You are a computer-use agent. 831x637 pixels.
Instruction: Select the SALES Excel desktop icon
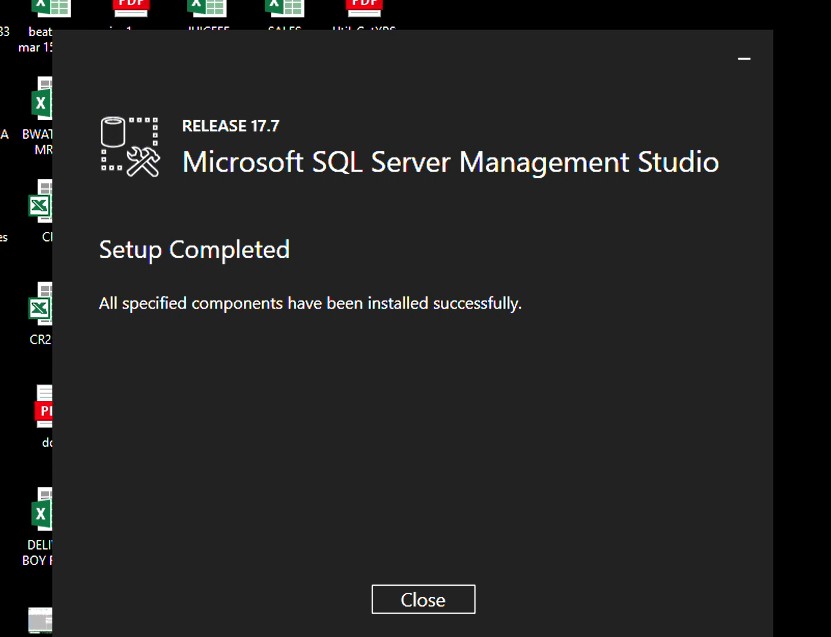pyautogui.click(x=285, y=7)
